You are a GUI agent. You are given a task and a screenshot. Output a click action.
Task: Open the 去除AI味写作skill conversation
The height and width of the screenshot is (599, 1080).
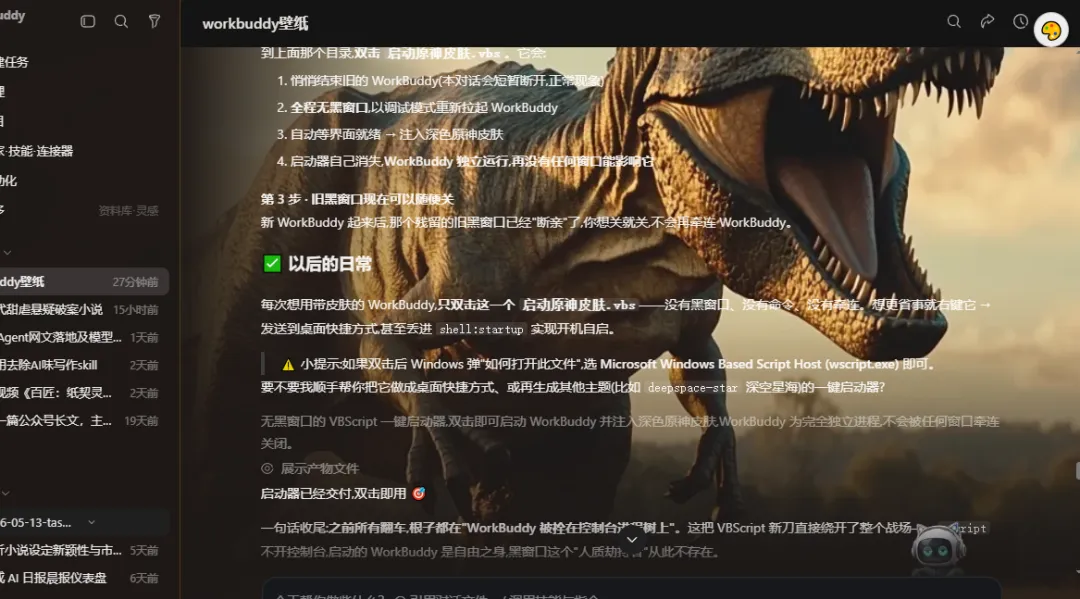click(x=81, y=365)
